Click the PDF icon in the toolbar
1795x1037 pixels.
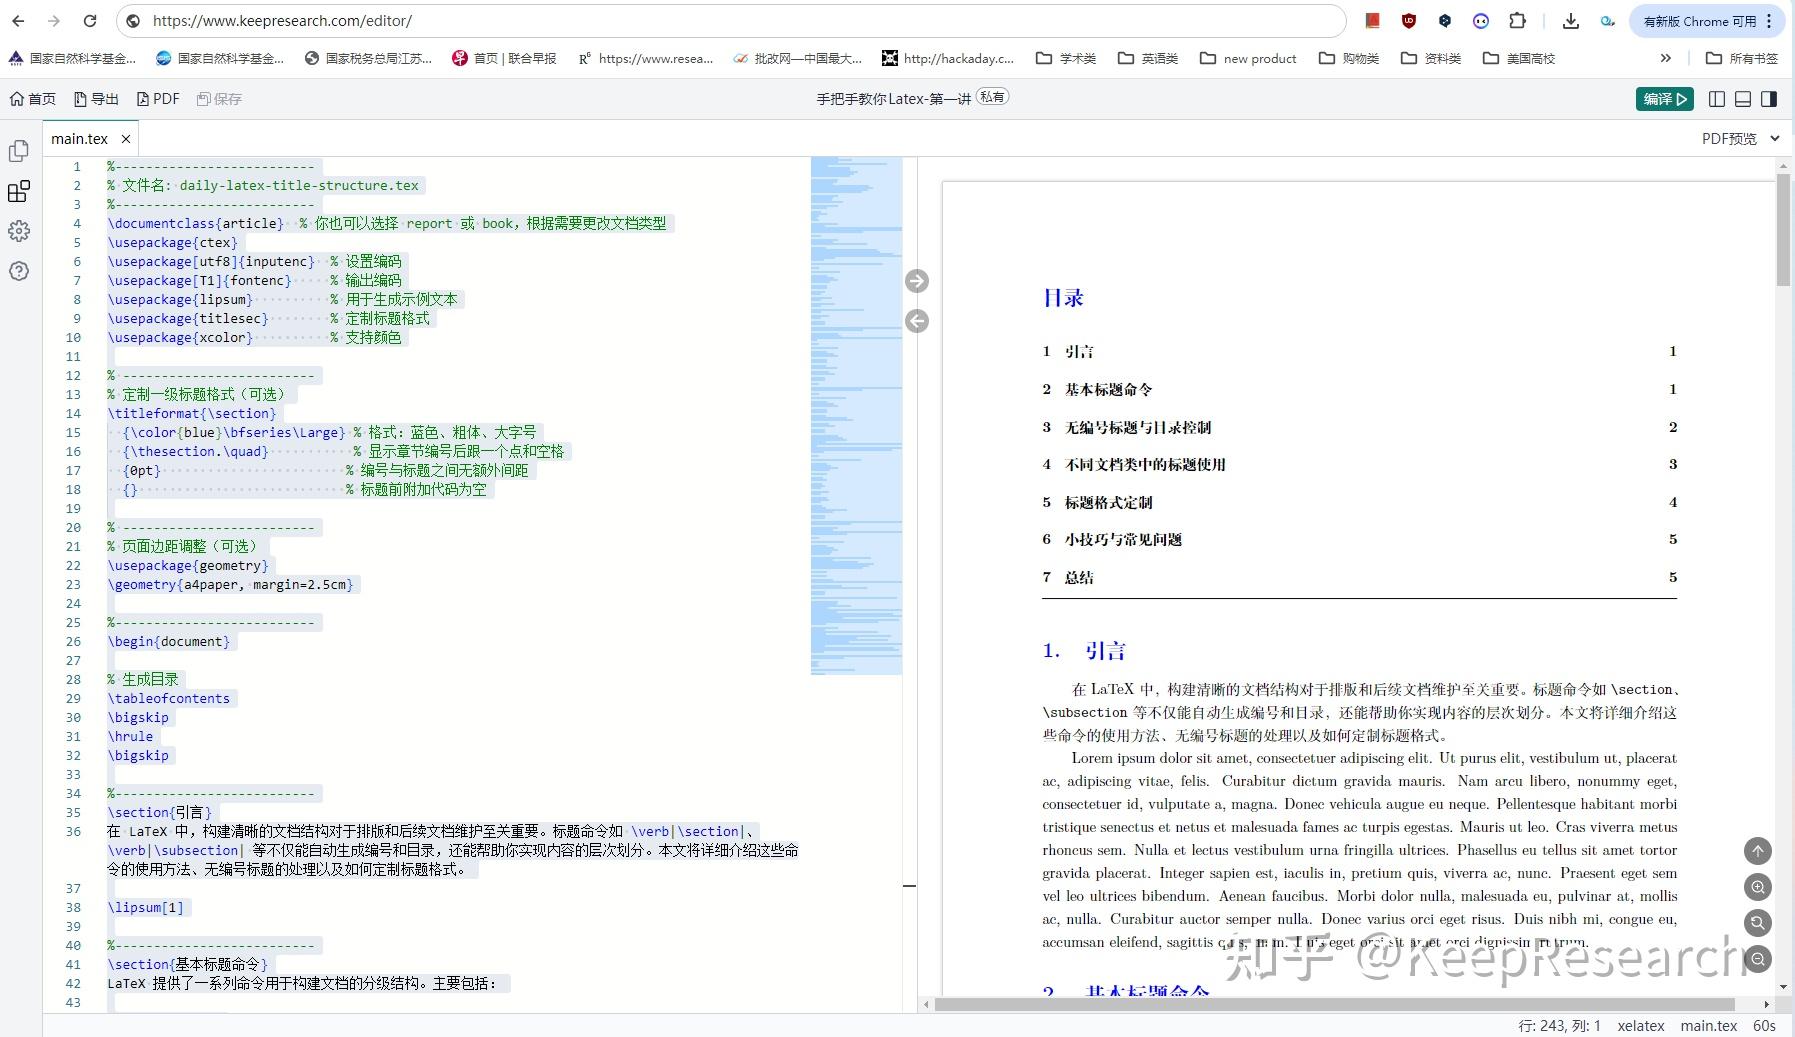click(158, 98)
